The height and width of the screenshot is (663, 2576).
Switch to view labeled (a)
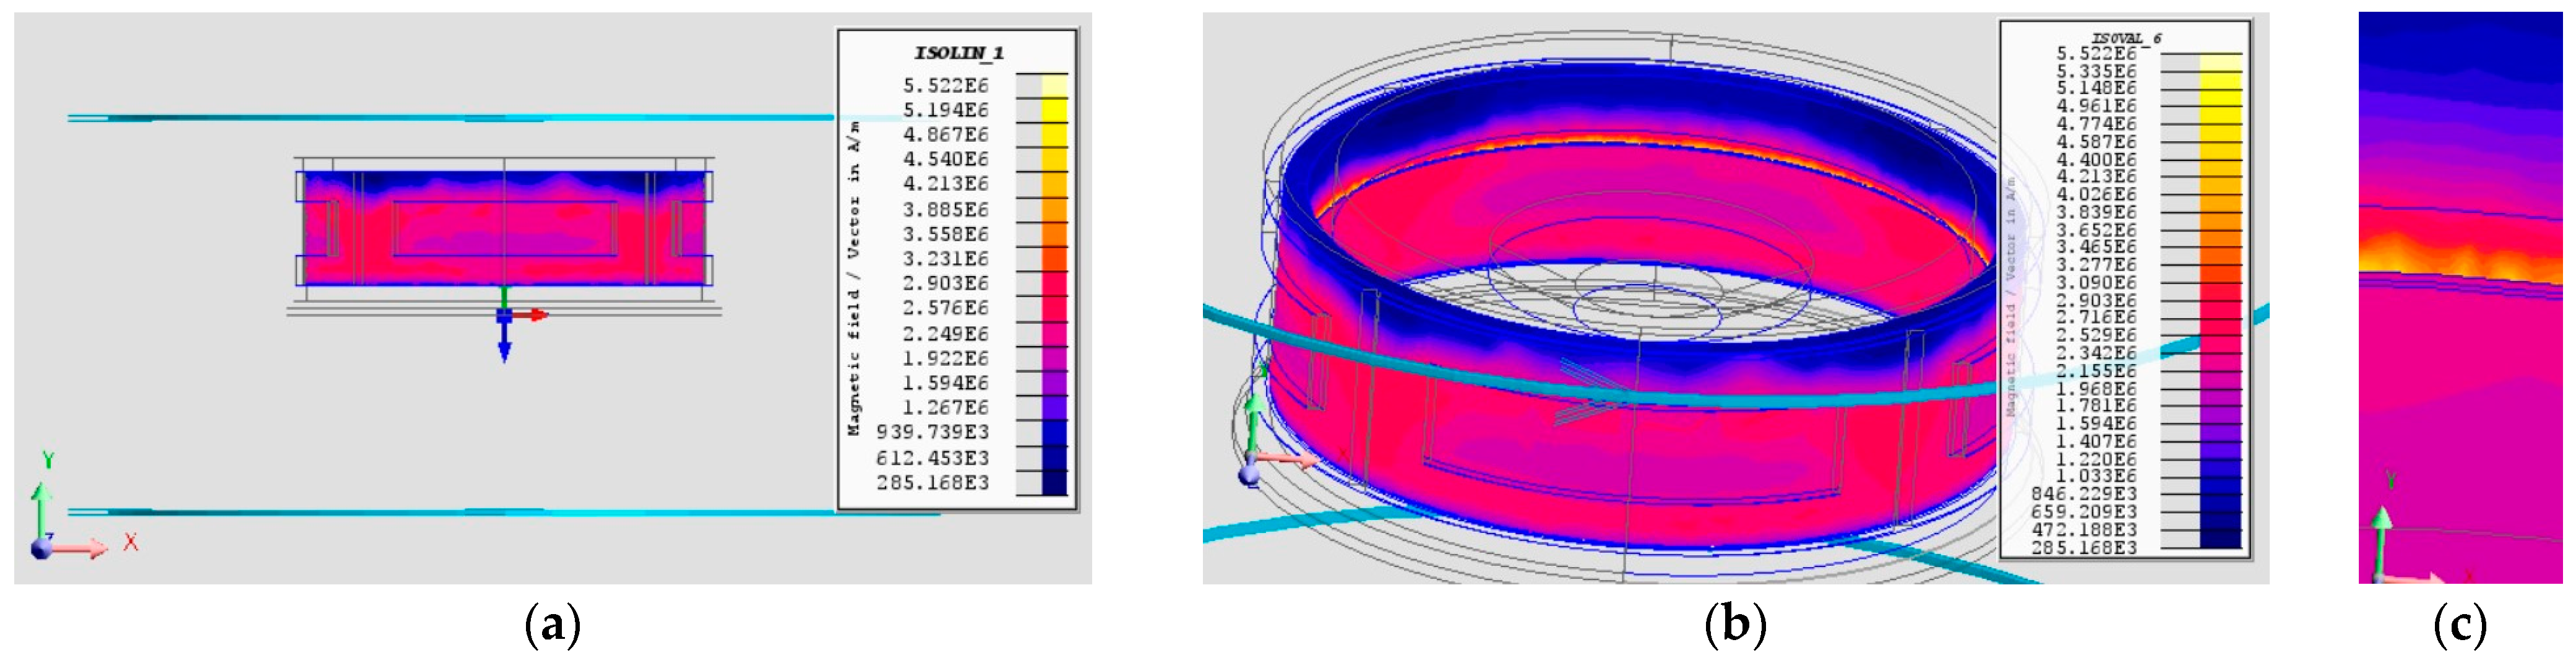(553, 625)
